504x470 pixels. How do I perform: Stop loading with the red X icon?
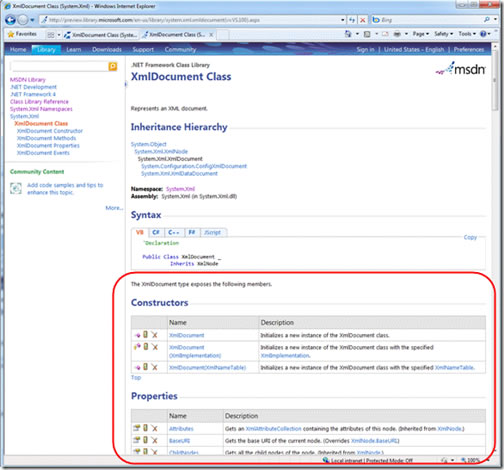[363, 20]
